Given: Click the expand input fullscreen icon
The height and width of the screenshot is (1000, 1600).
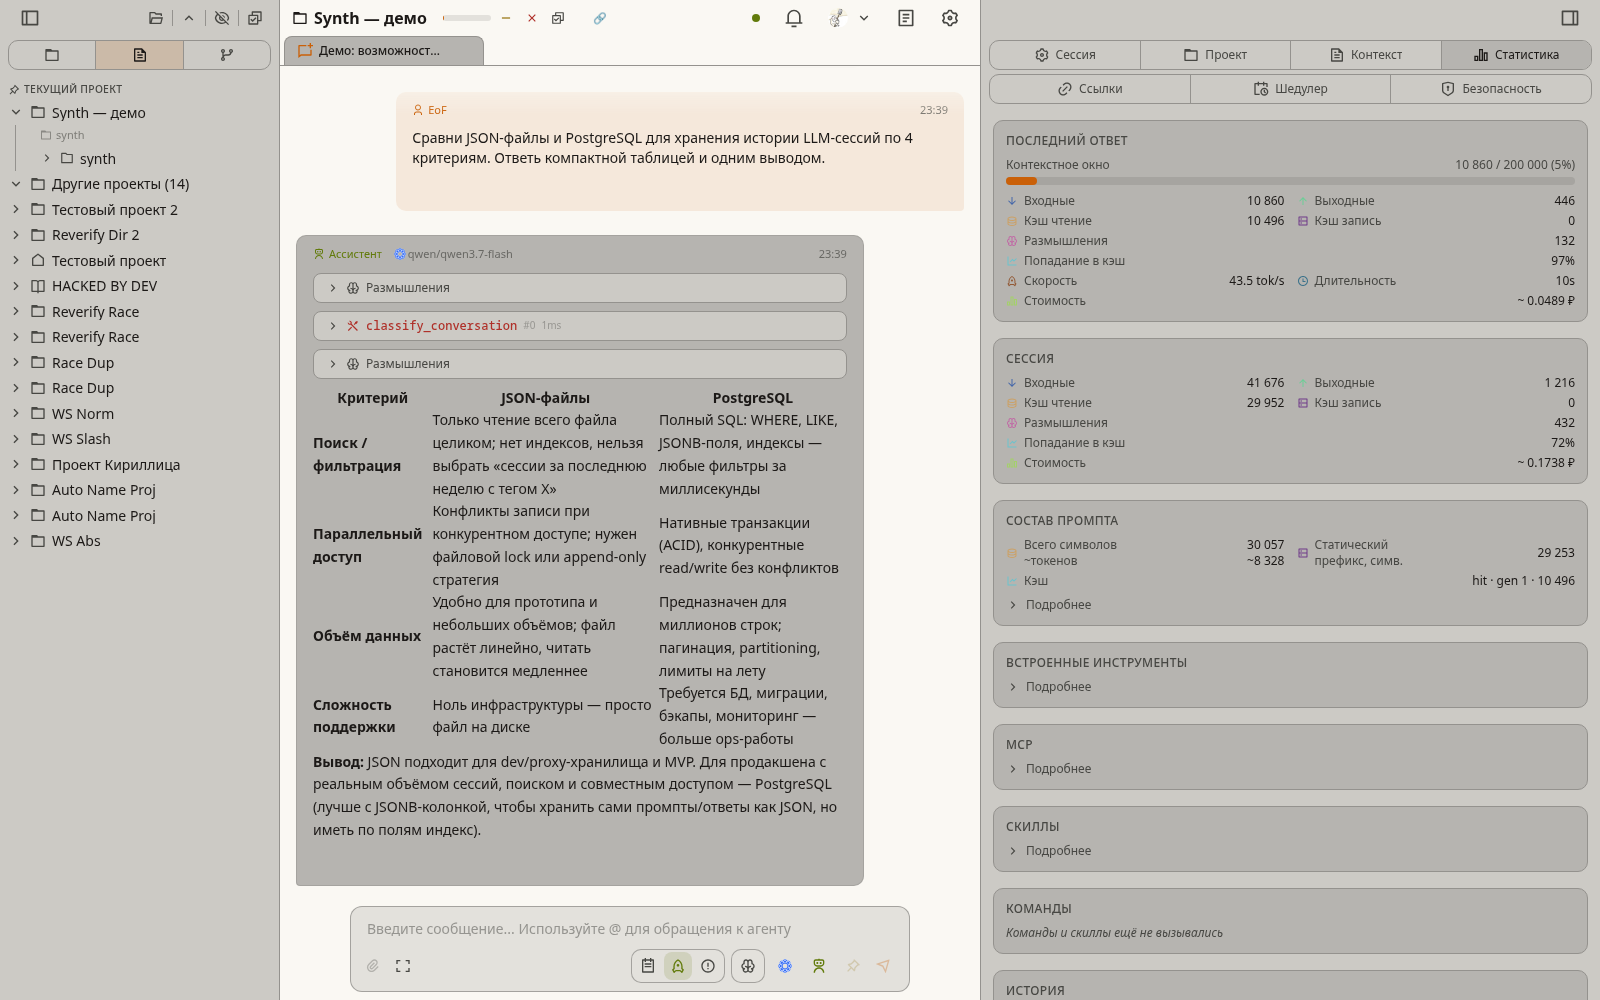Looking at the screenshot, I should click(x=403, y=966).
